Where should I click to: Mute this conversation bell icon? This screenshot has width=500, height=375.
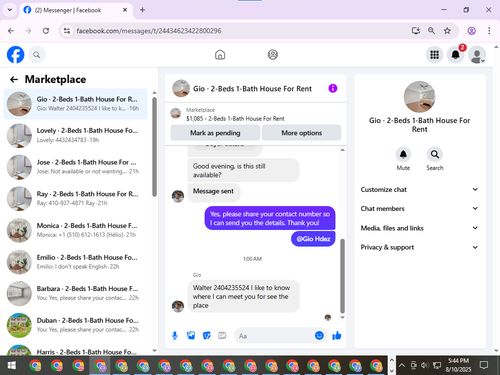pos(403,154)
